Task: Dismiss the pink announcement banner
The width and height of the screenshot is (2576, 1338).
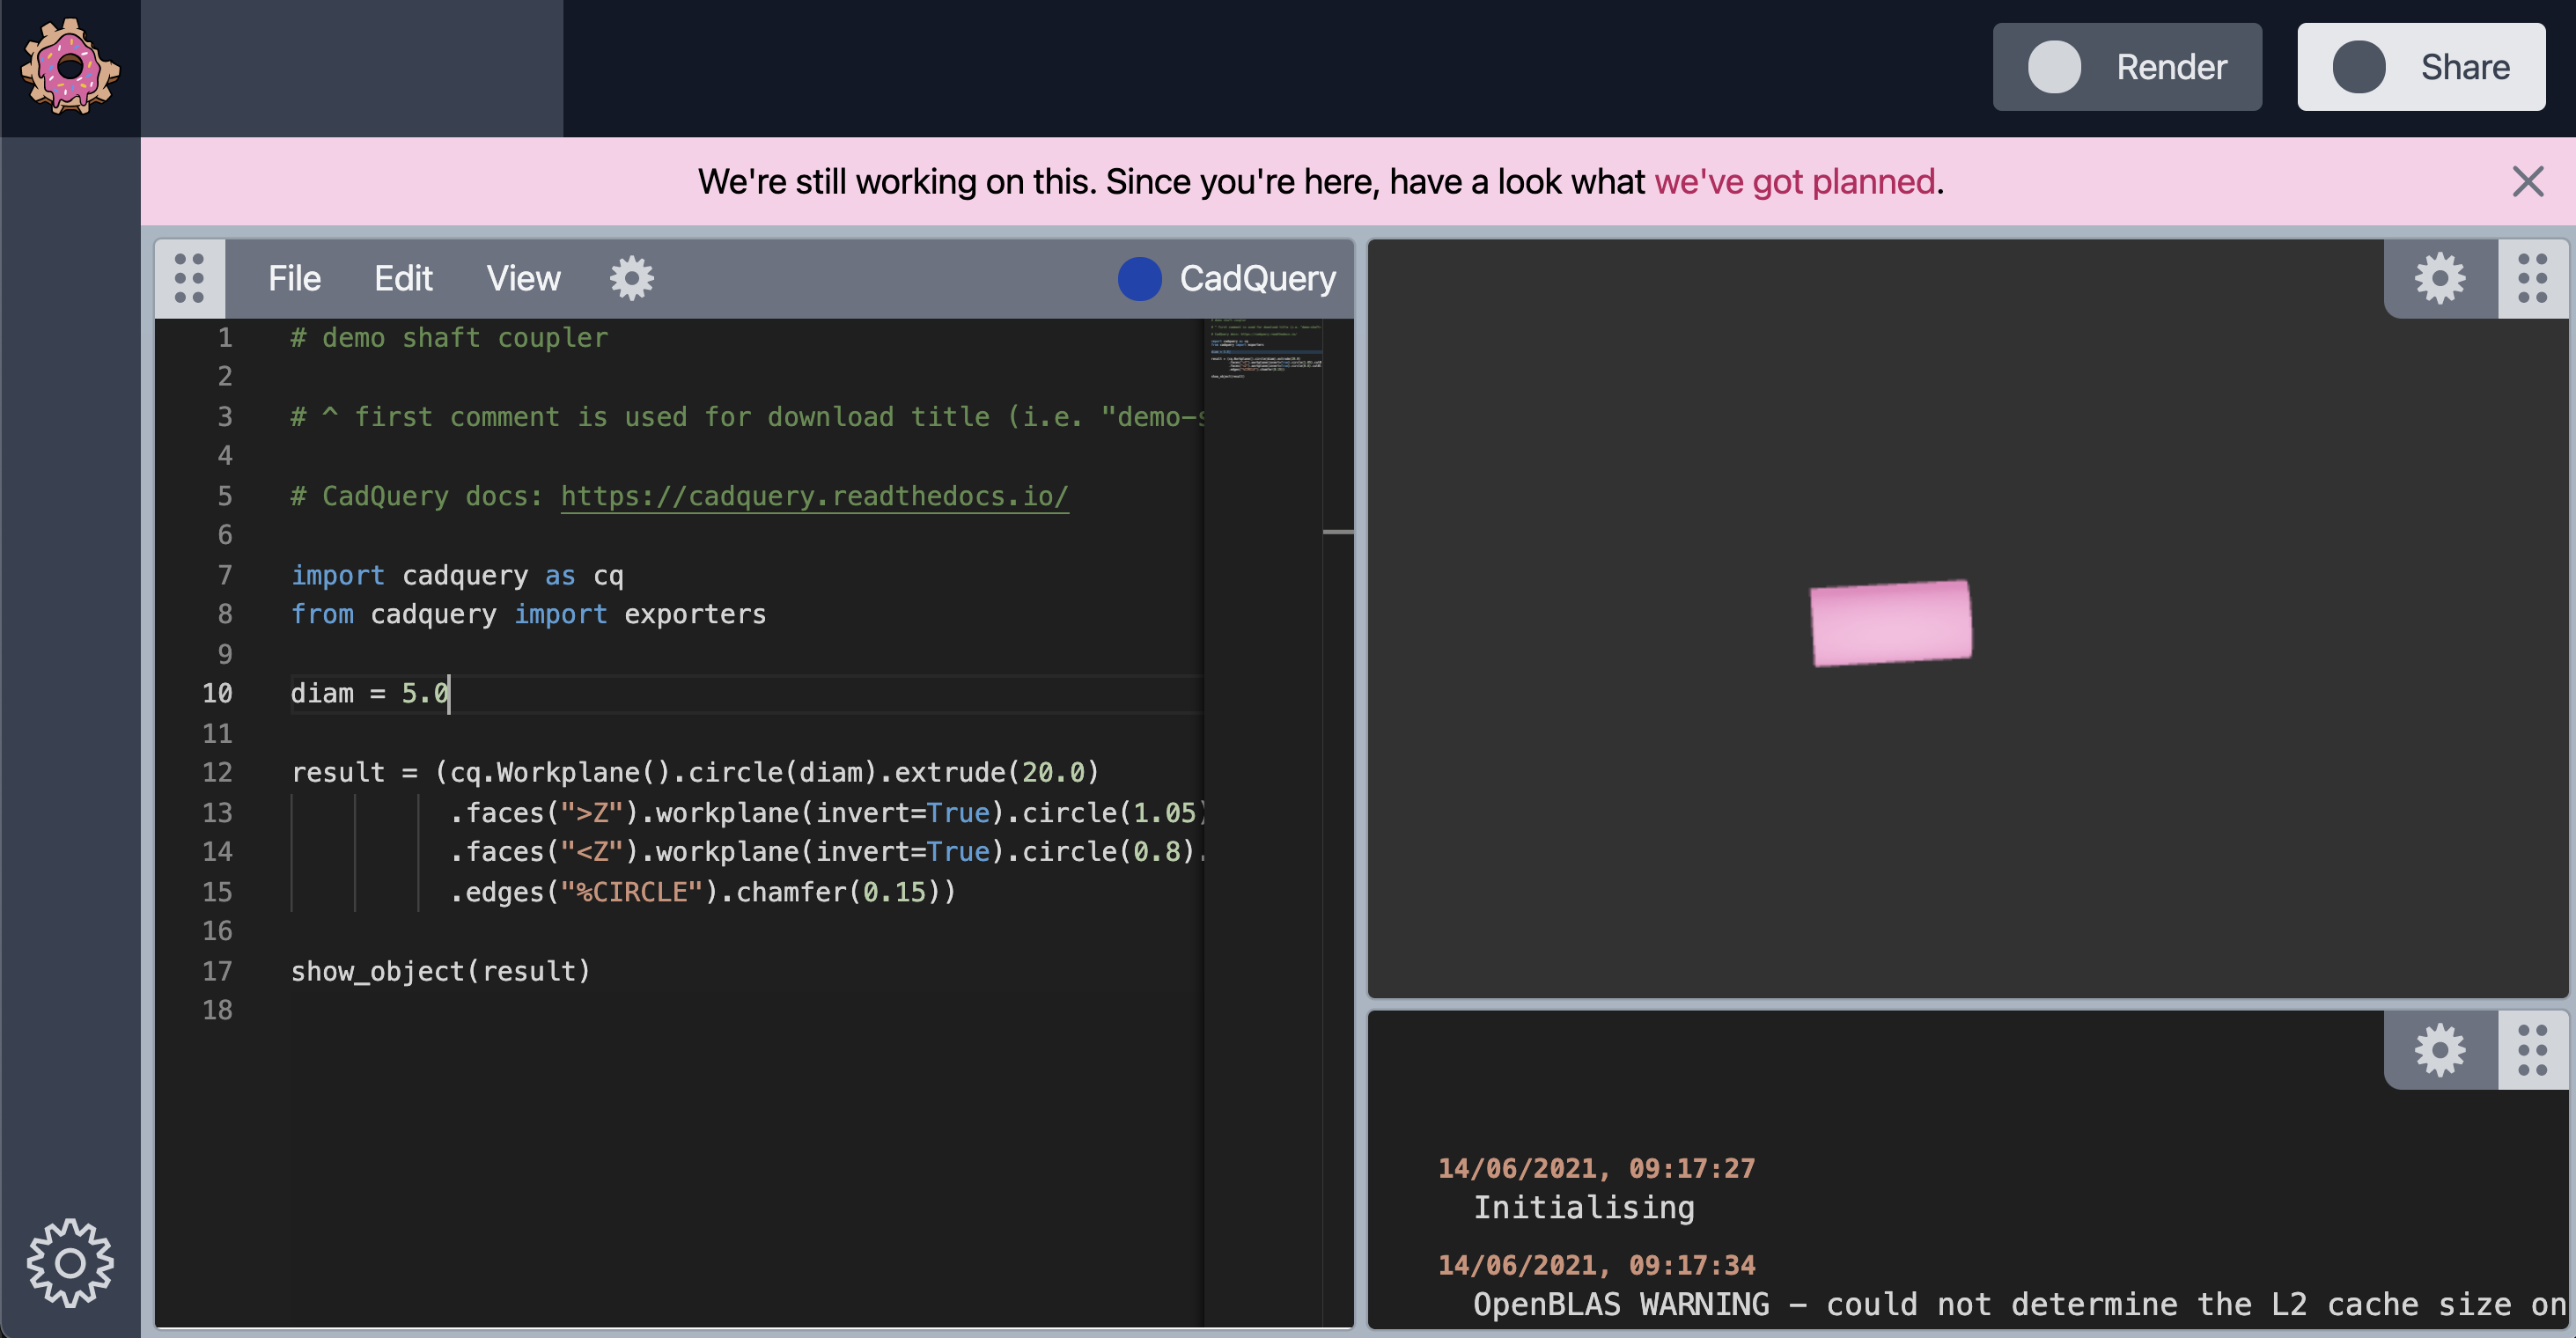Action: (2528, 181)
